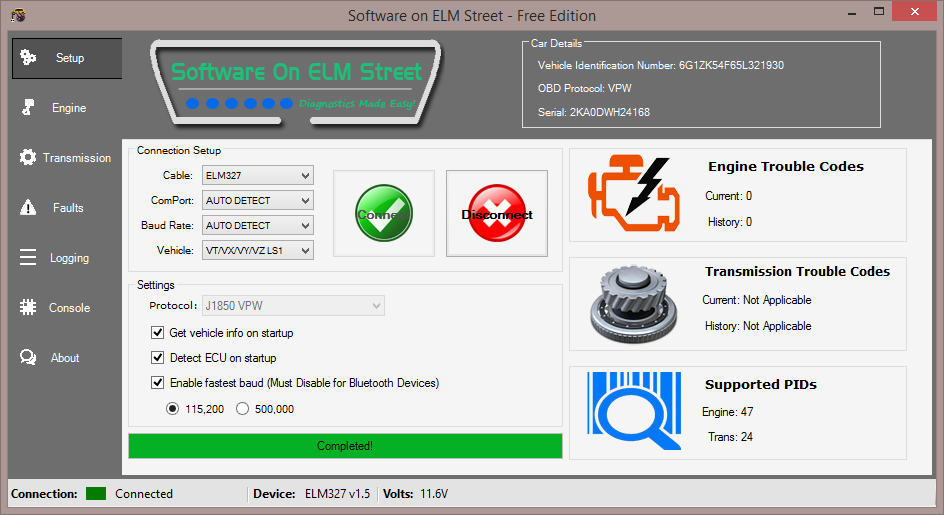
Task: Close the window with red X
Action: coord(914,12)
